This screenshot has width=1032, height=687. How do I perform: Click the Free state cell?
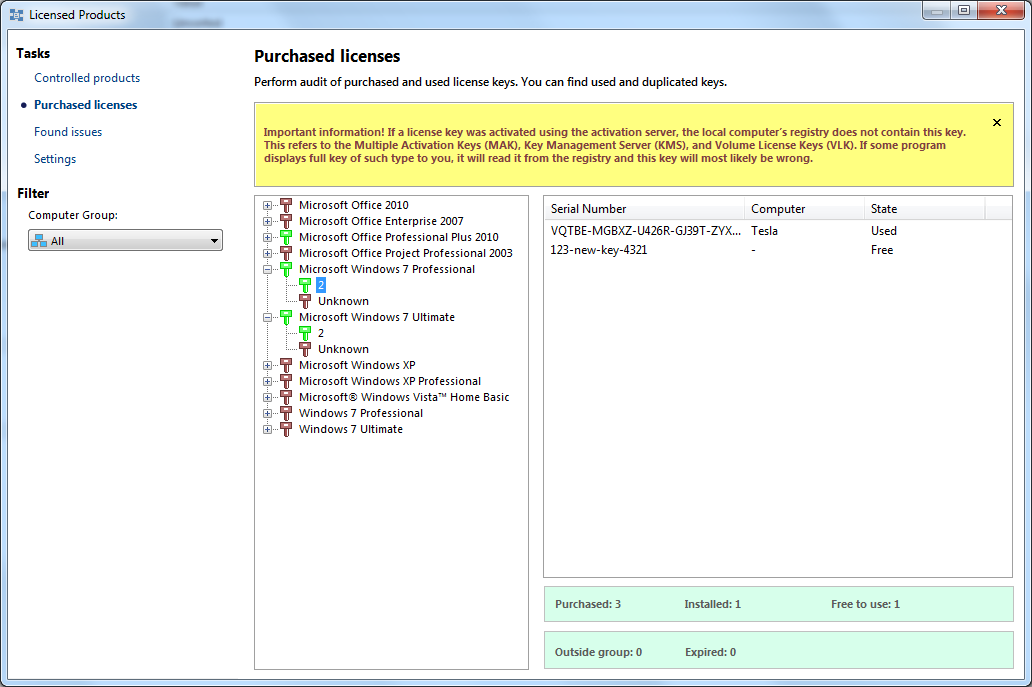pyautogui.click(x=882, y=250)
